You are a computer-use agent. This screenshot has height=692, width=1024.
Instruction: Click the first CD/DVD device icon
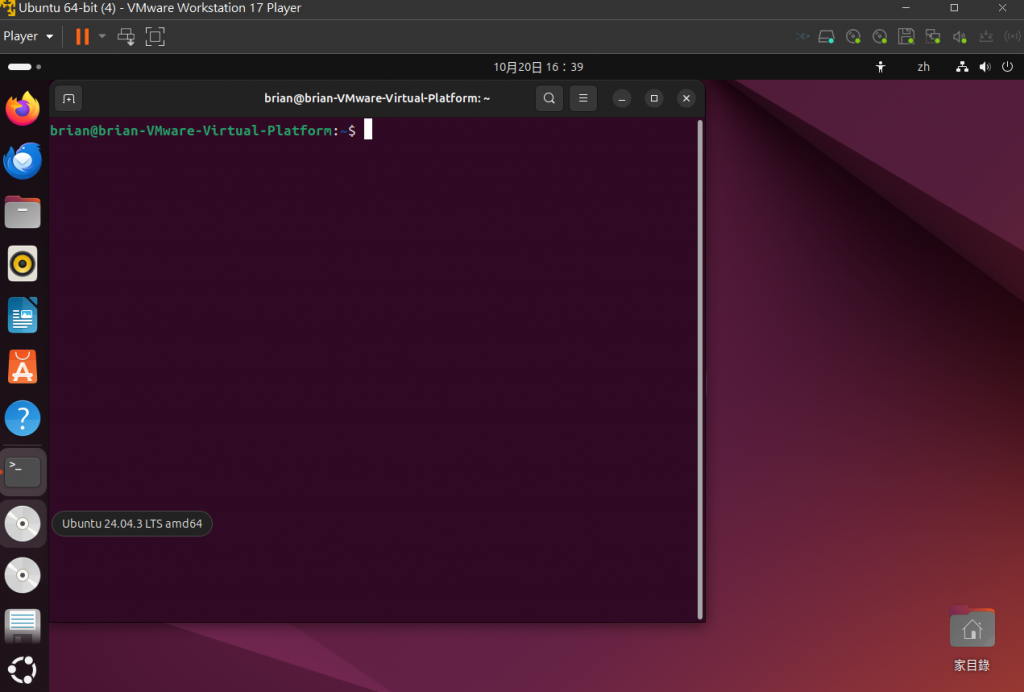[853, 37]
